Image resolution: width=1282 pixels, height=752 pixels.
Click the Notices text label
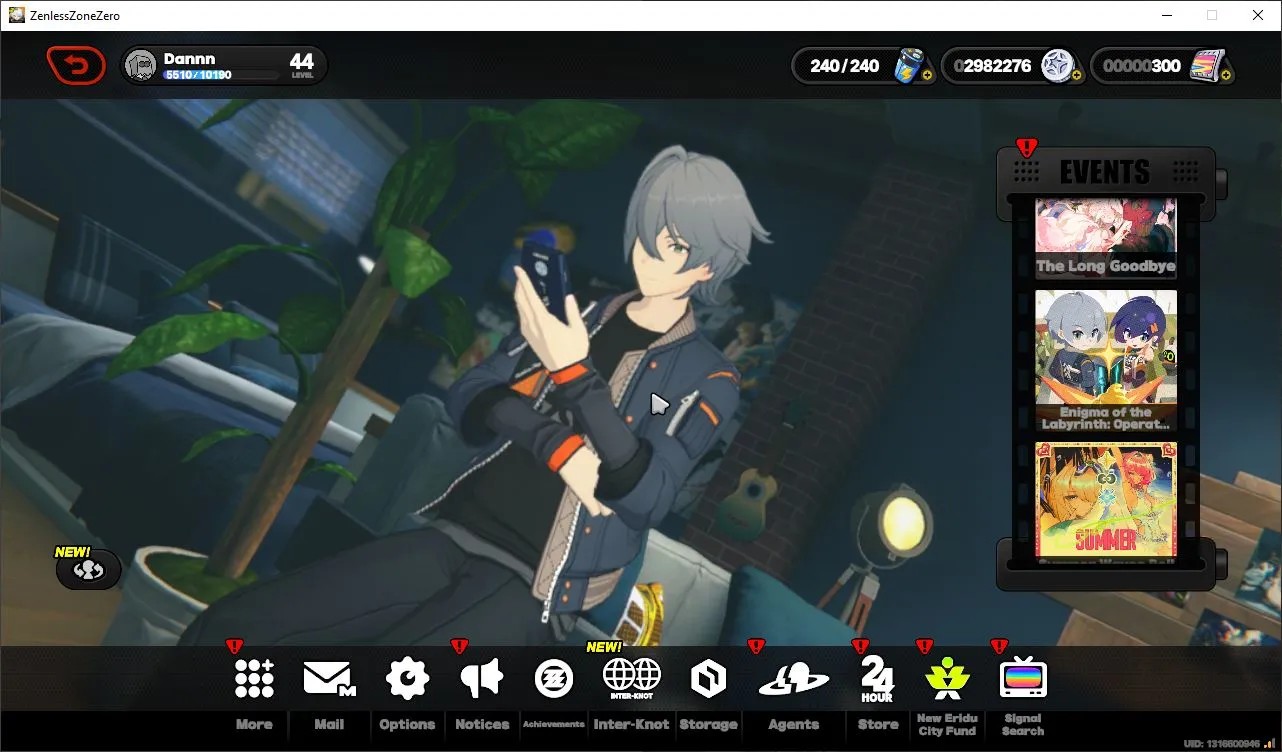point(482,724)
